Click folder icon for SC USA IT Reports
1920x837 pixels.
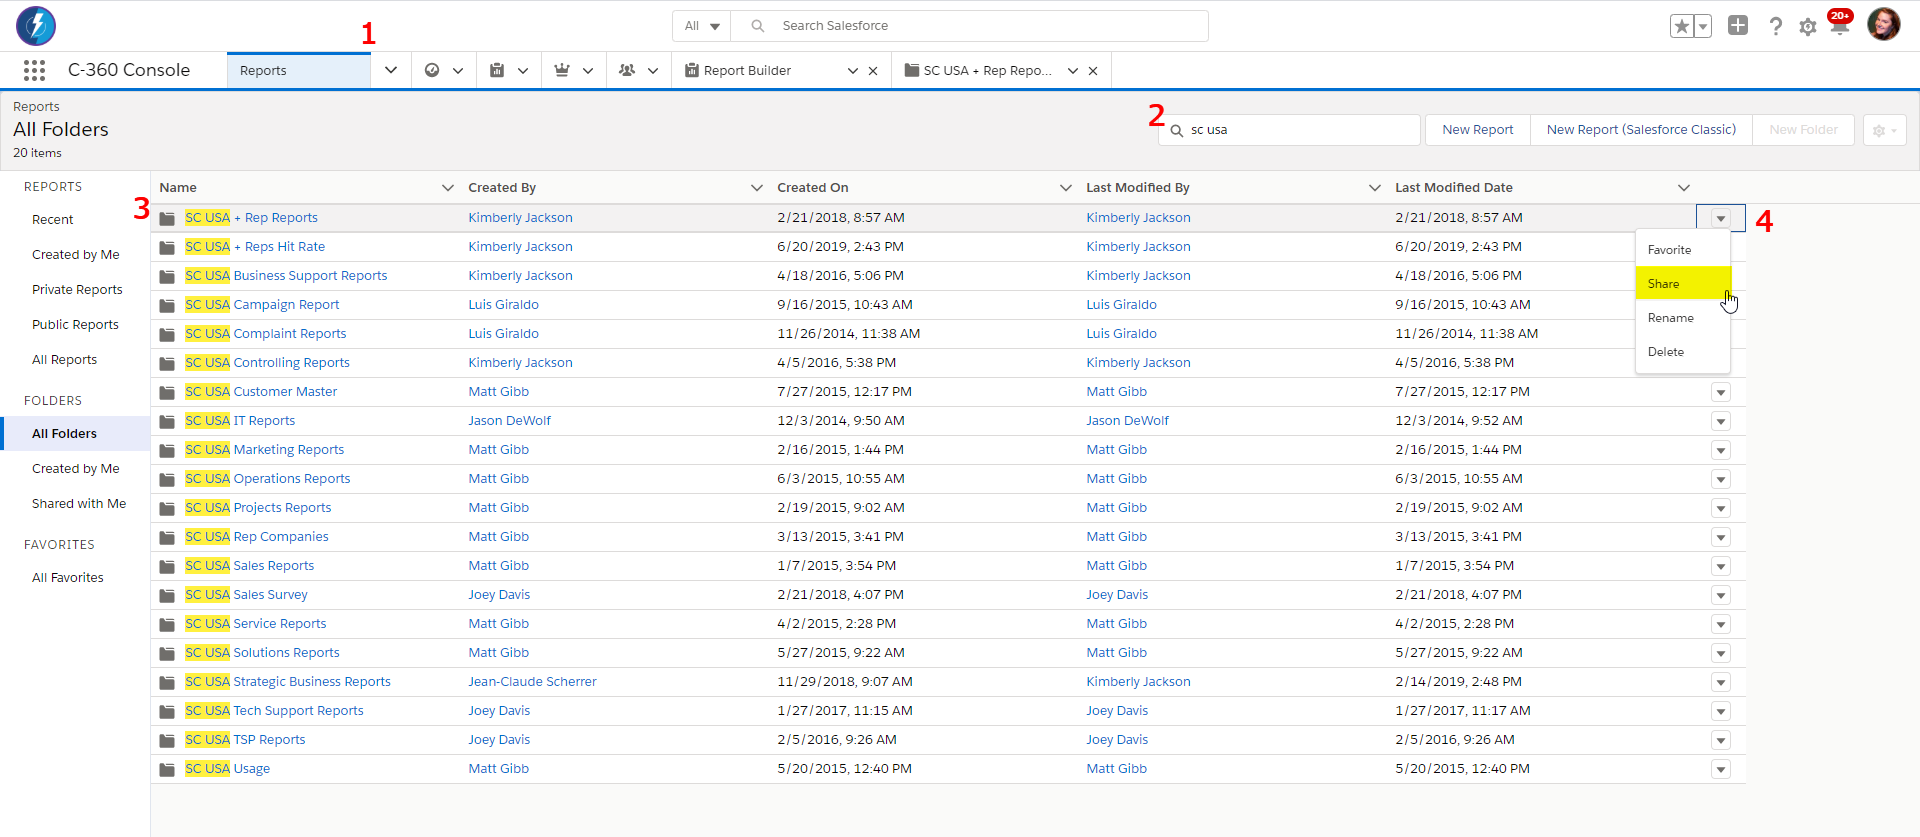[x=167, y=421]
